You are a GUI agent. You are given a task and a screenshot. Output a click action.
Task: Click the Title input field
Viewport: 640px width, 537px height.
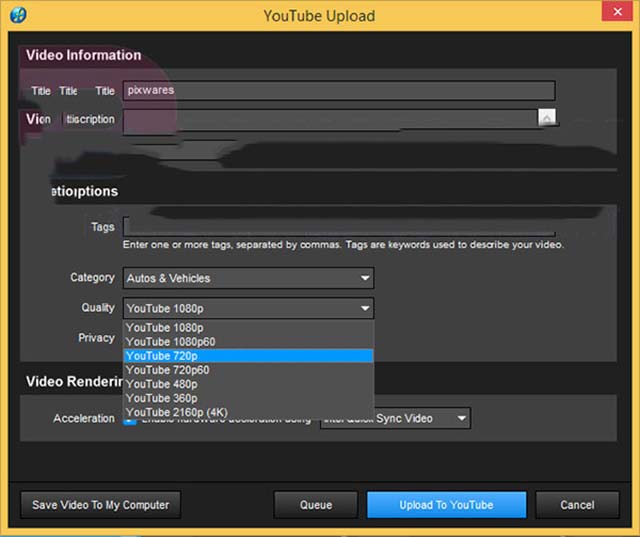(338, 90)
